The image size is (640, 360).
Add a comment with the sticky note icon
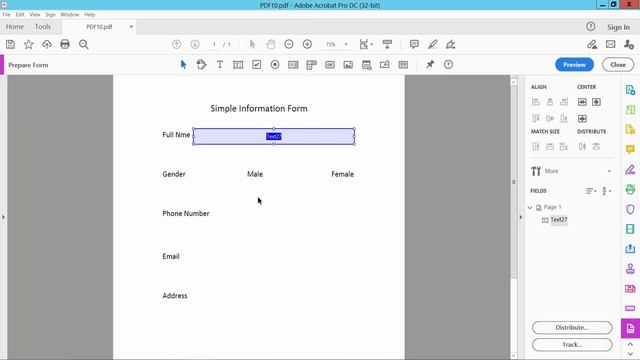pyautogui.click(x=414, y=44)
